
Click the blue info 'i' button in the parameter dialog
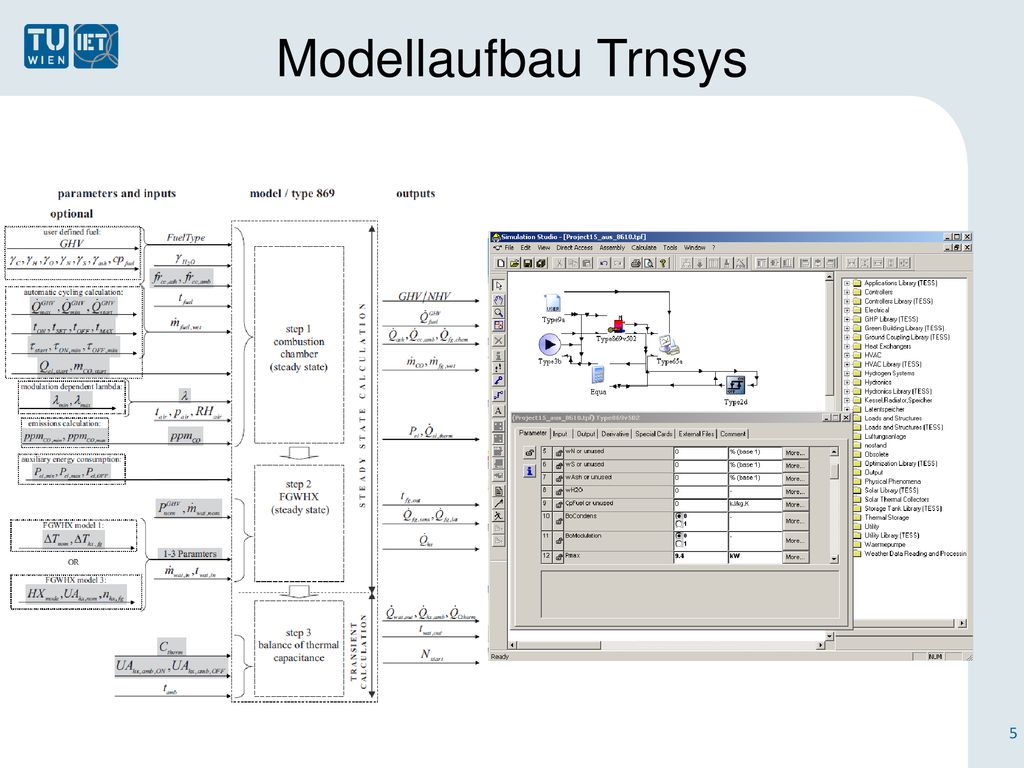coord(529,470)
